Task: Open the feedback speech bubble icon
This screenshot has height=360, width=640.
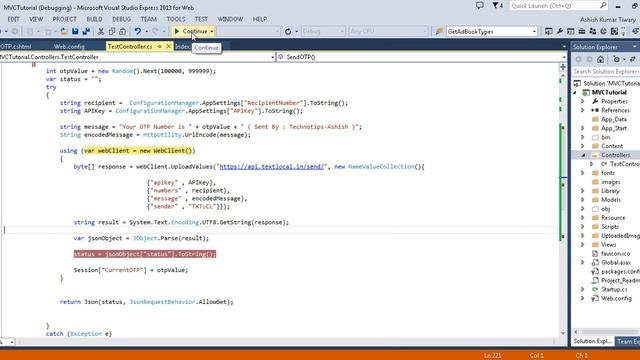Action: [x=480, y=6]
